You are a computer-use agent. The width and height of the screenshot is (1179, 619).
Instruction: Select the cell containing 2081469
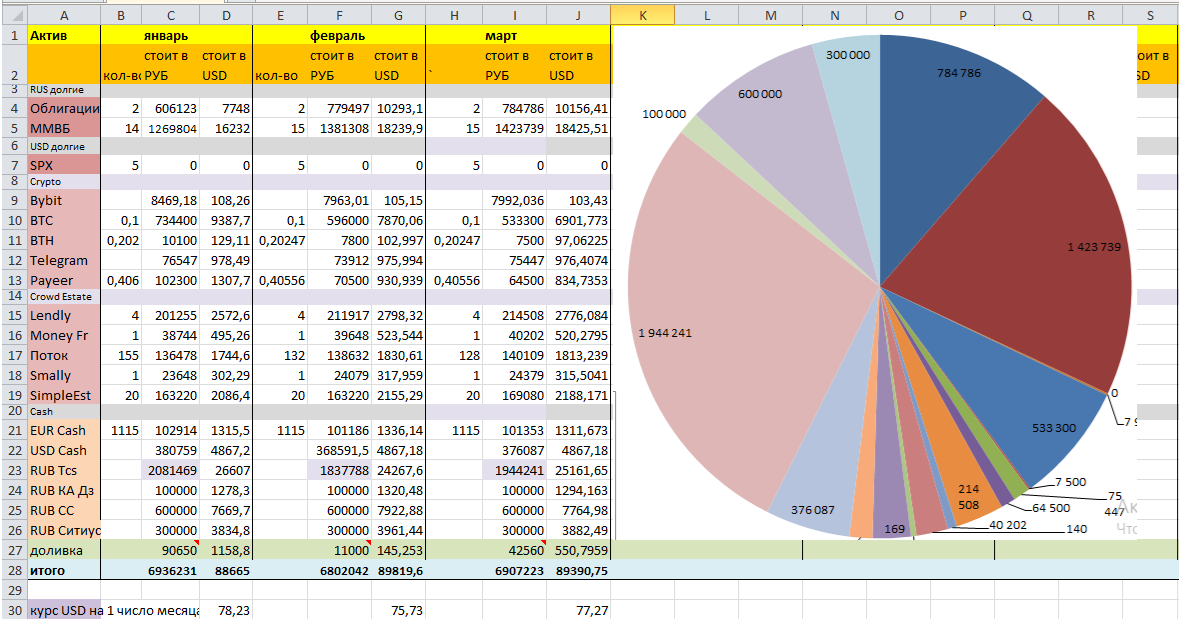(171, 470)
